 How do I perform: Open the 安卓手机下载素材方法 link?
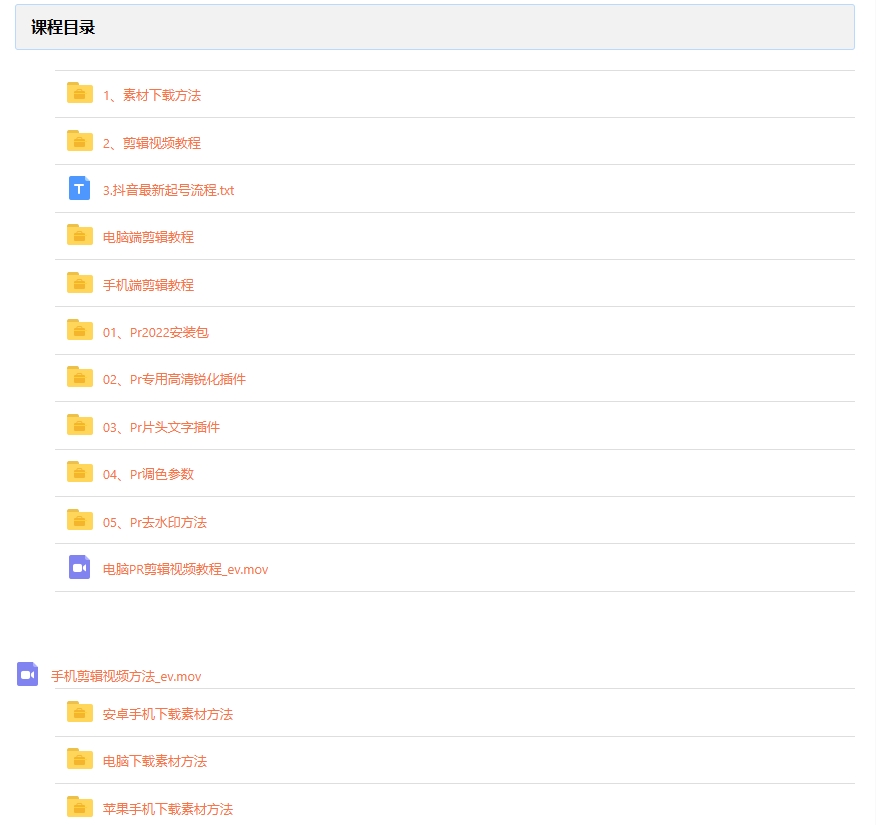tap(168, 714)
